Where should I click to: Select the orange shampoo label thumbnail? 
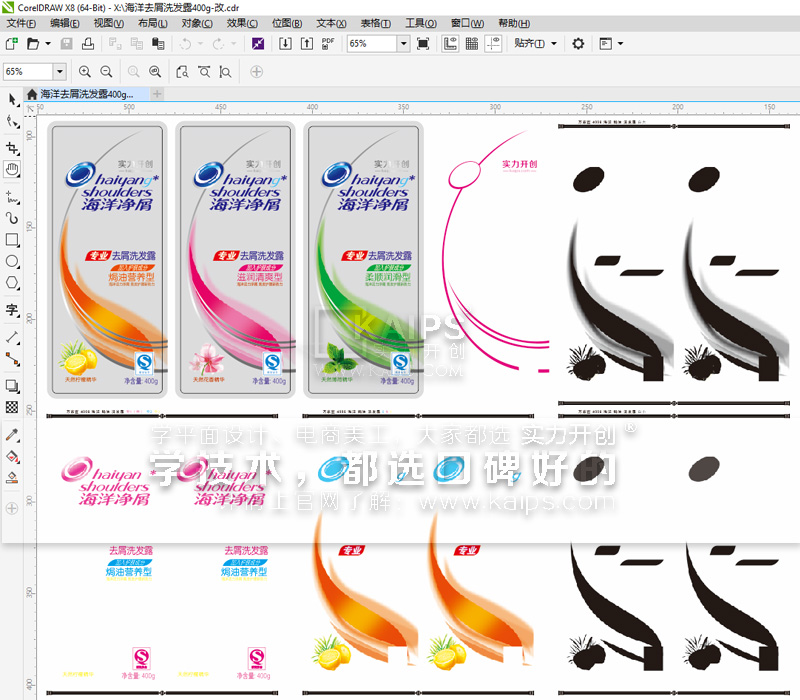(108, 260)
